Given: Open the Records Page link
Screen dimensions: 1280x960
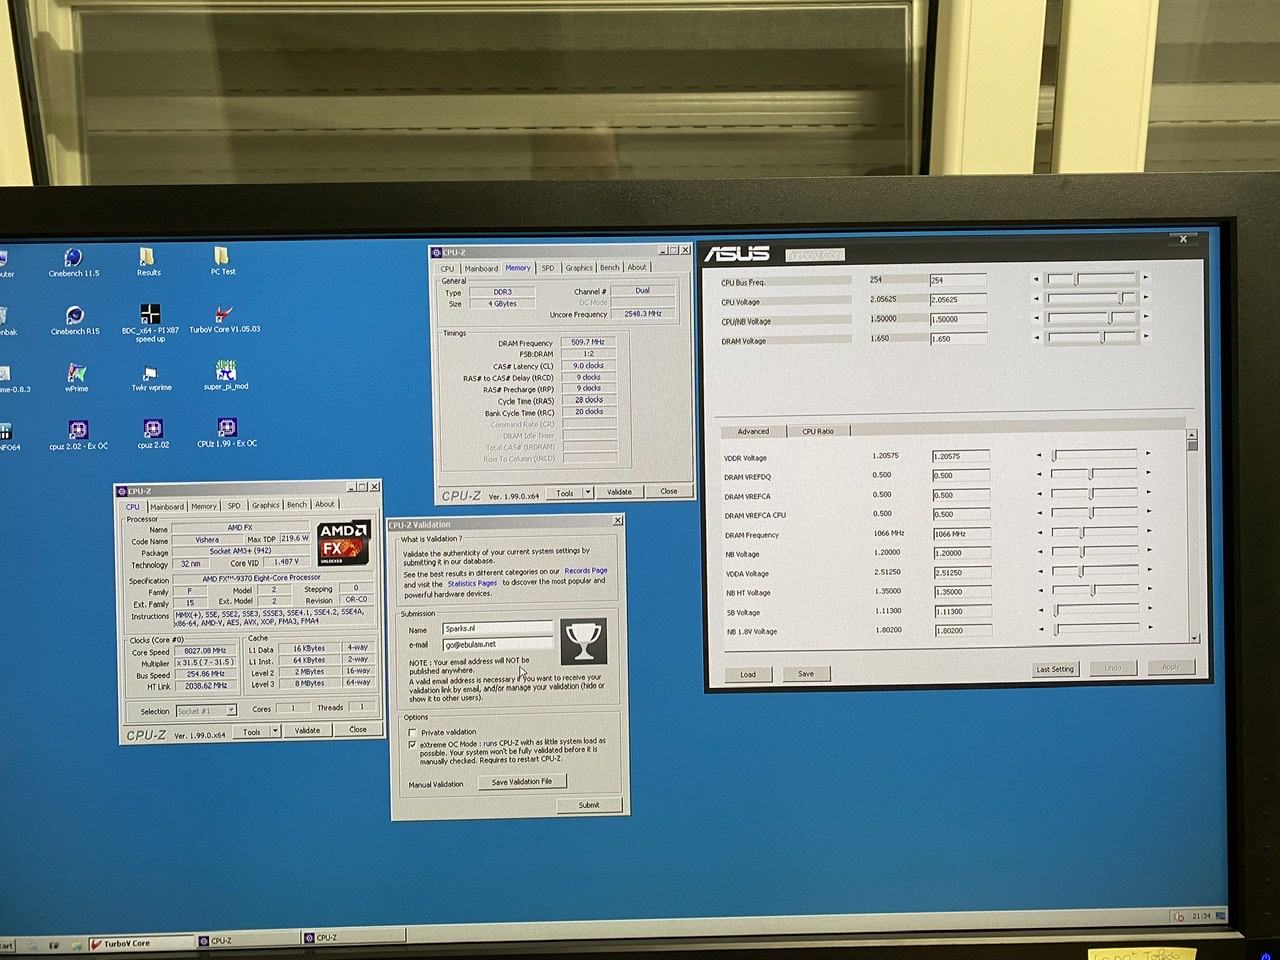Looking at the screenshot, I should pyautogui.click(x=586, y=571).
